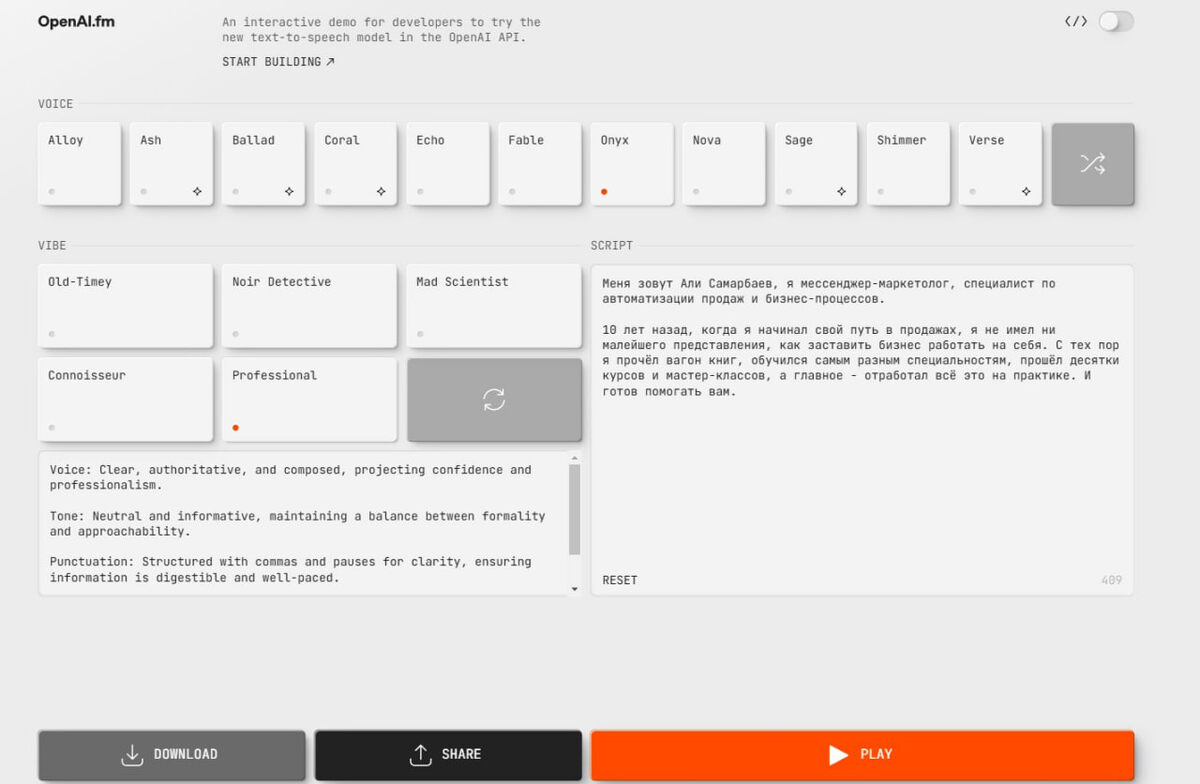Click the sparkle icon on Verse card
Viewport: 1200px width, 784px height.
tap(1025, 191)
